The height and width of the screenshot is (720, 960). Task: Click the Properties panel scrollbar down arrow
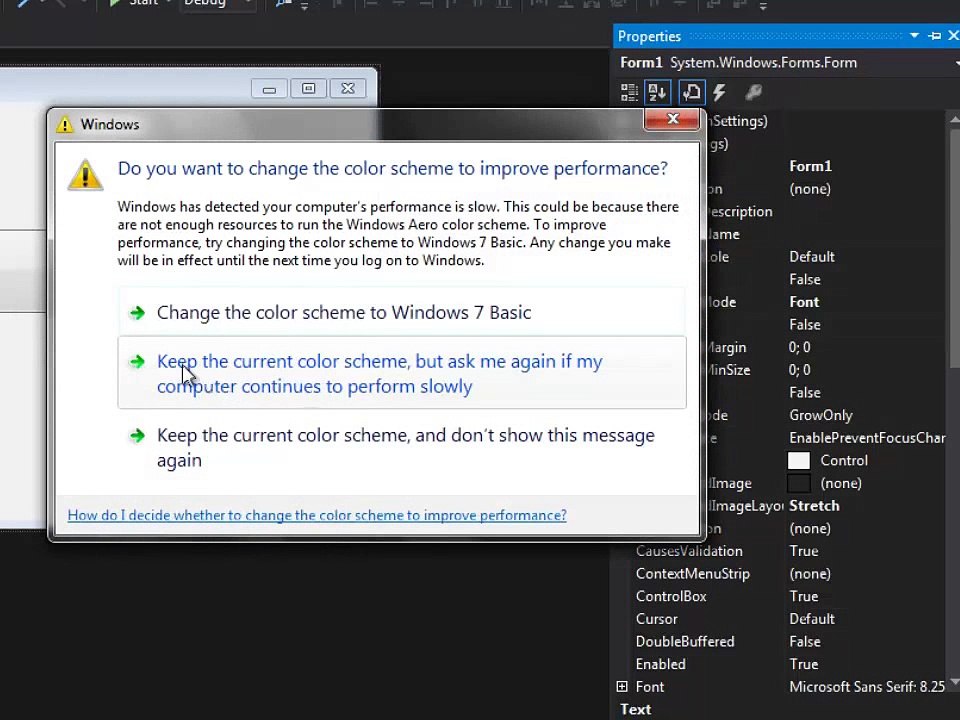[x=954, y=682]
